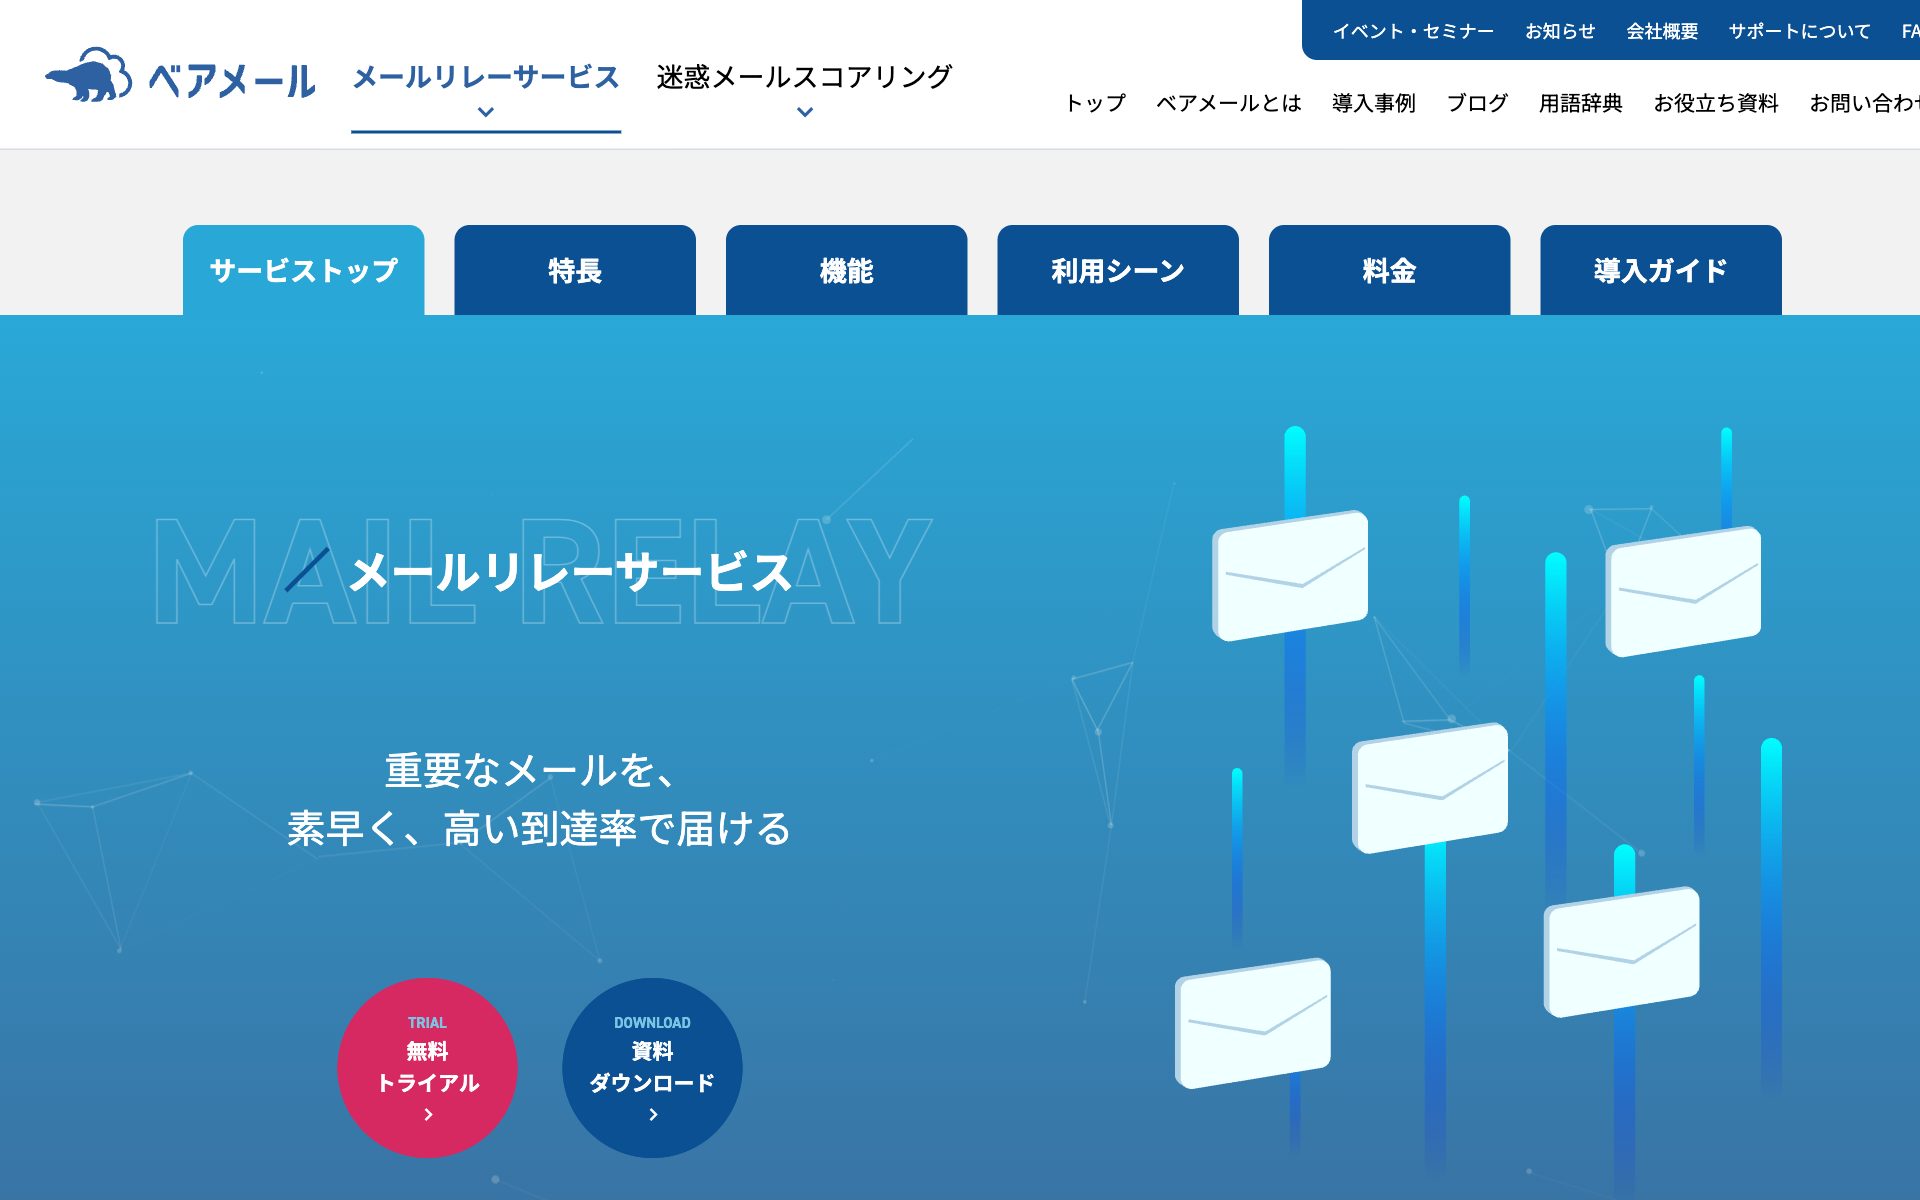
Task: Open メールリレーサービス menu label
Action: tap(486, 77)
